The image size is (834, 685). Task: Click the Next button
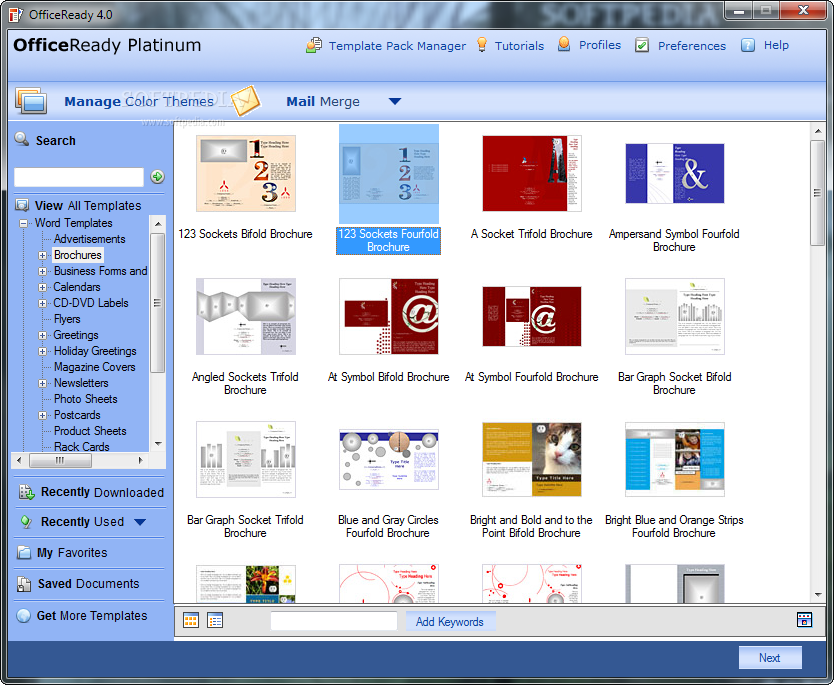(x=770, y=657)
